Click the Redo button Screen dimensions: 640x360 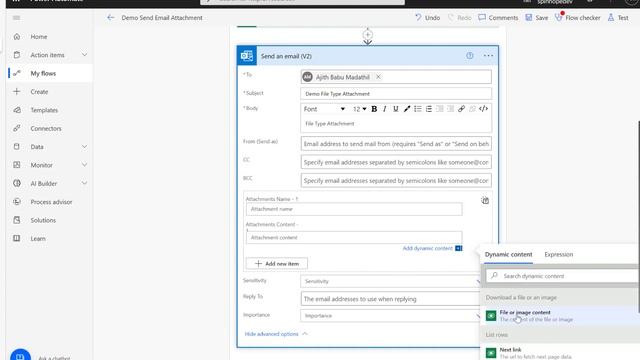(459, 18)
